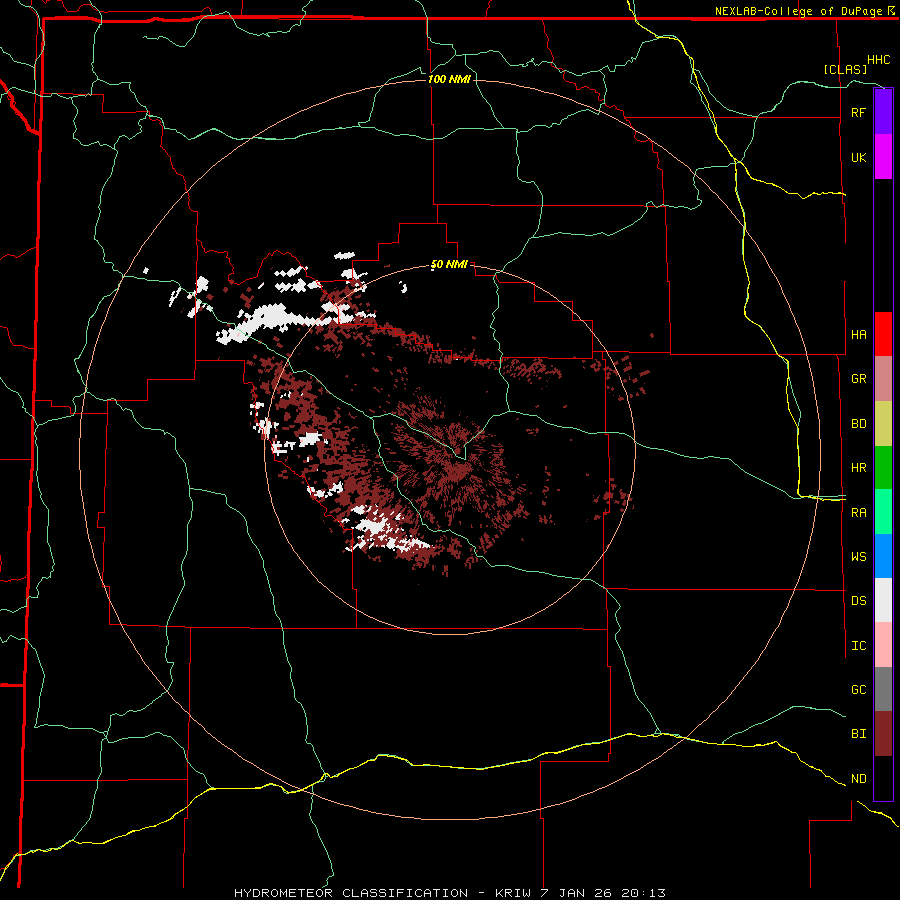Click the IC legend label
Image resolution: width=900 pixels, height=900 pixels.
click(858, 646)
